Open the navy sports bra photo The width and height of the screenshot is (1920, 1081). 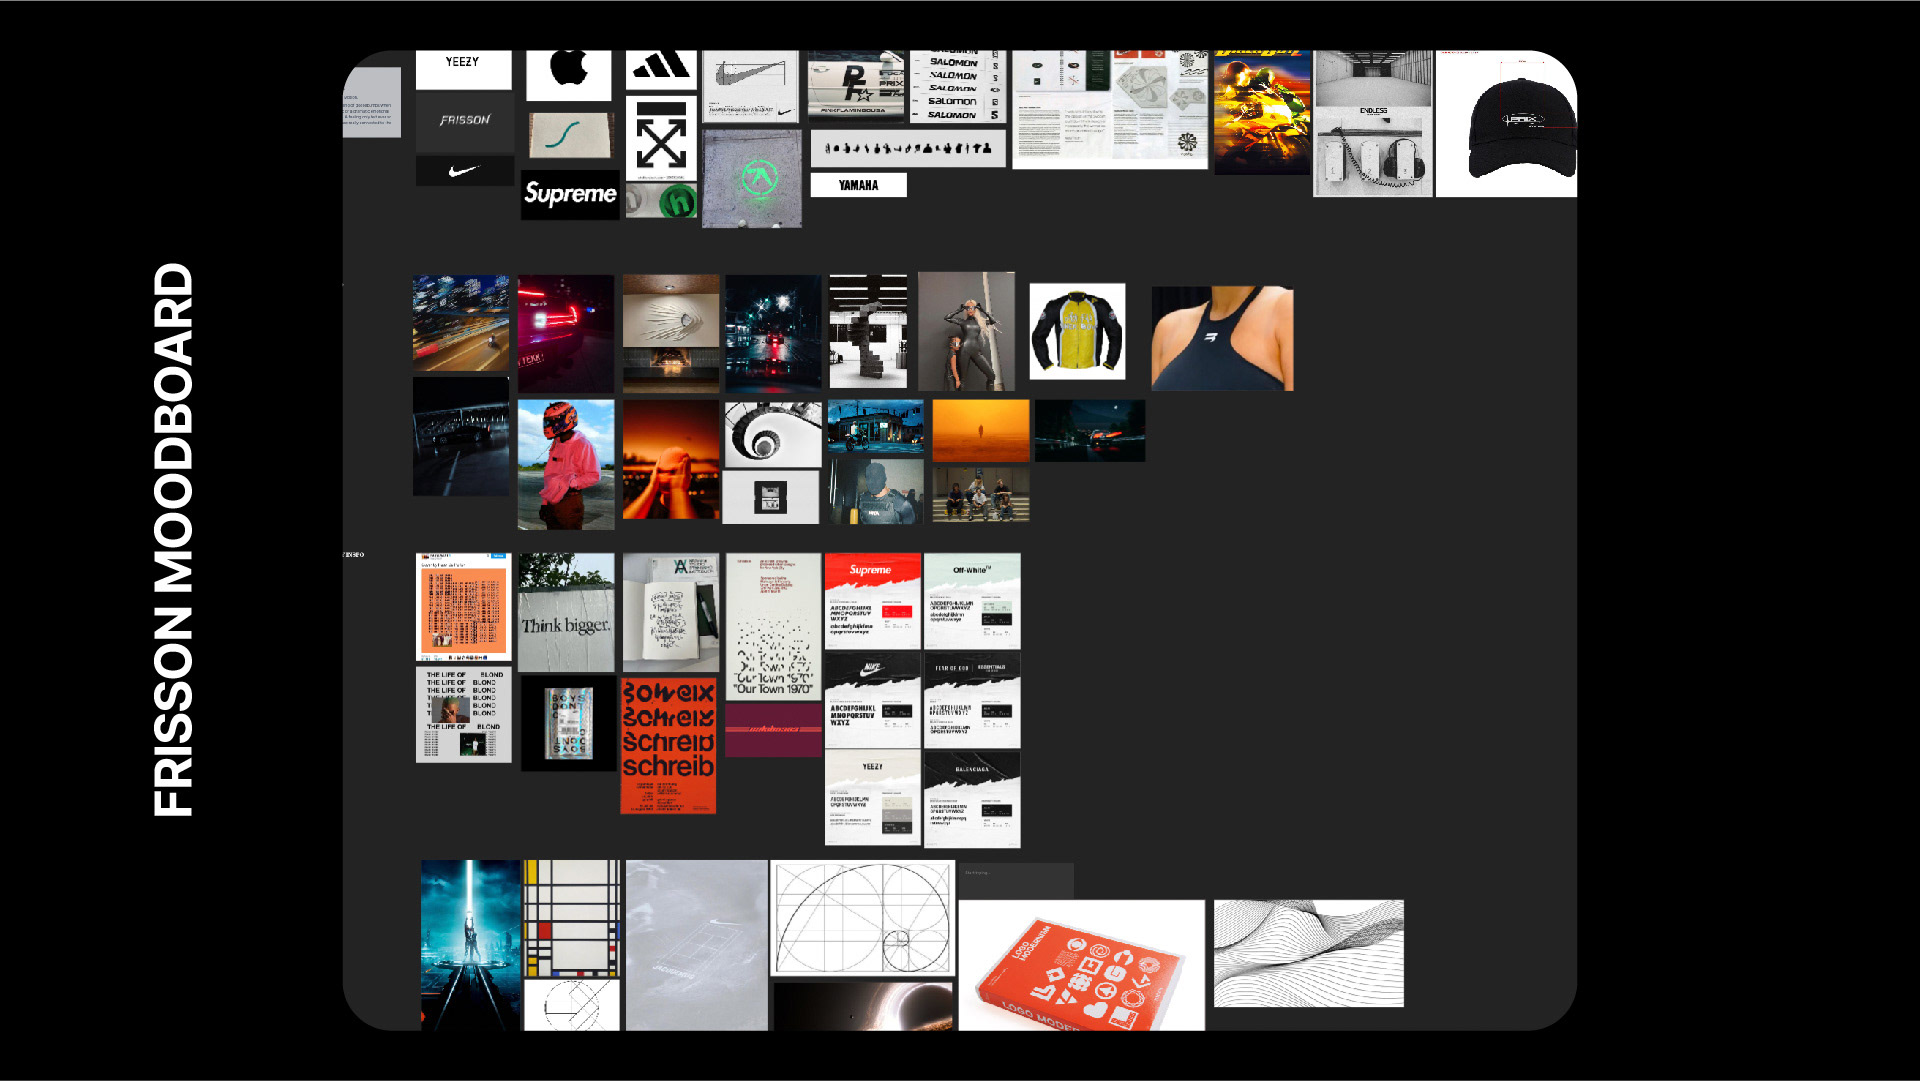(x=1222, y=339)
